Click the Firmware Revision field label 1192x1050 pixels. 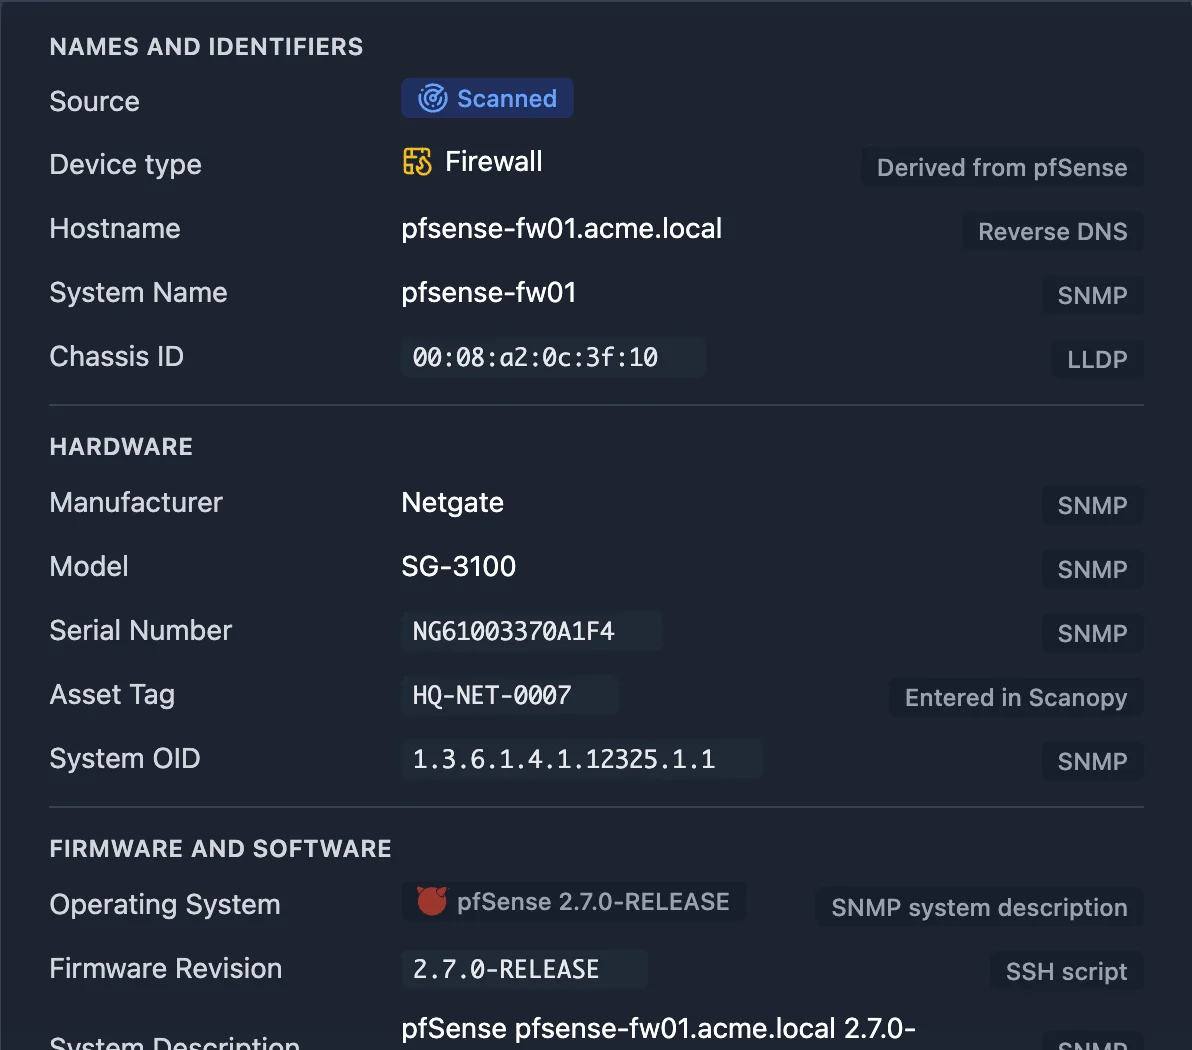coord(166,969)
